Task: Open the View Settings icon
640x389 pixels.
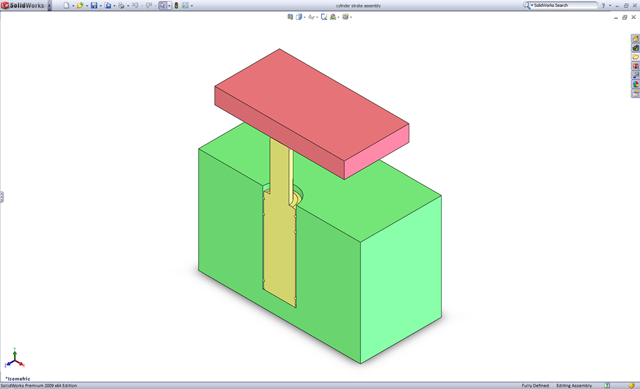Action: (x=346, y=17)
